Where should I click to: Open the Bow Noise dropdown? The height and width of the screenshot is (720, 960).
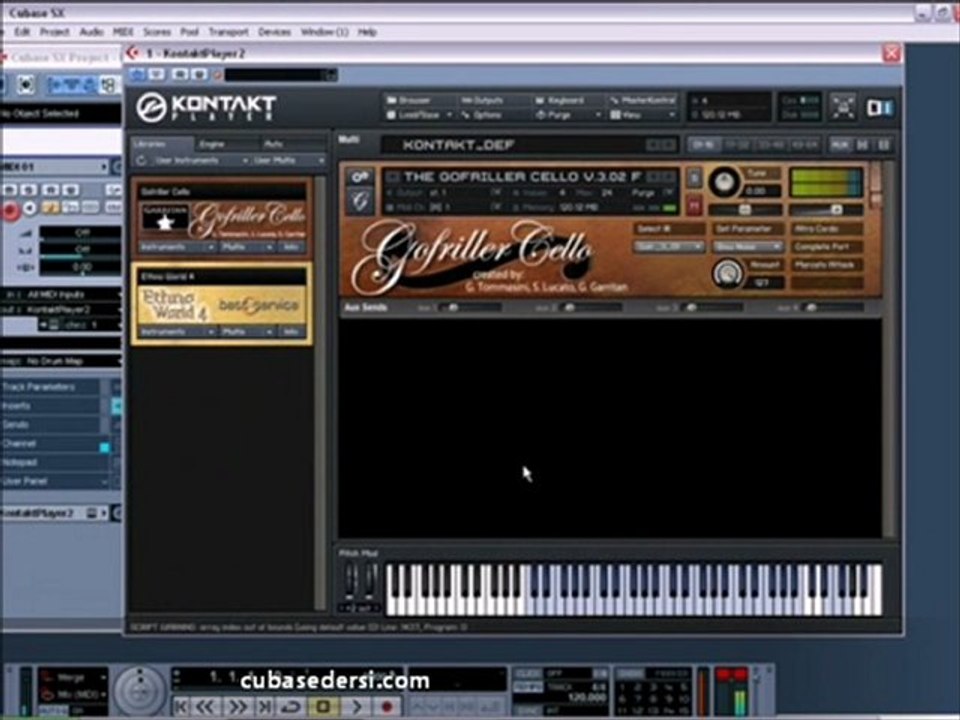pos(748,247)
